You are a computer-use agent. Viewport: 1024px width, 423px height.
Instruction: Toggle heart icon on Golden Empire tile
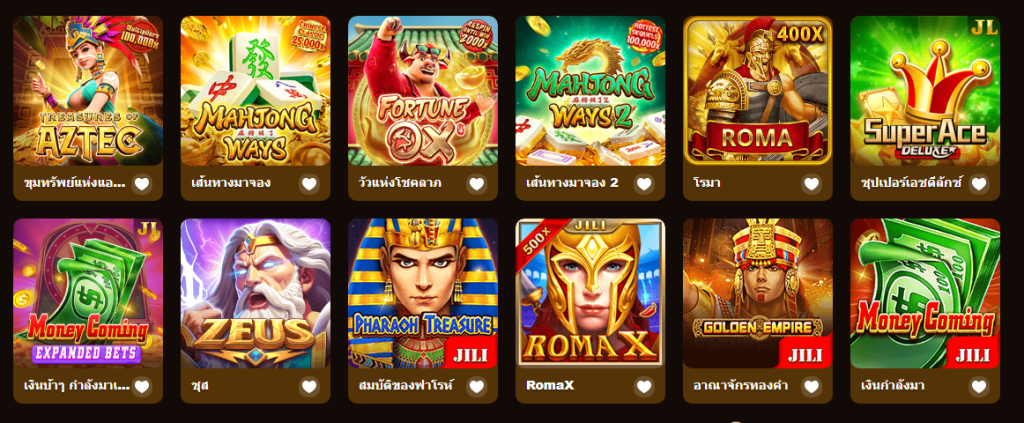[x=811, y=386]
